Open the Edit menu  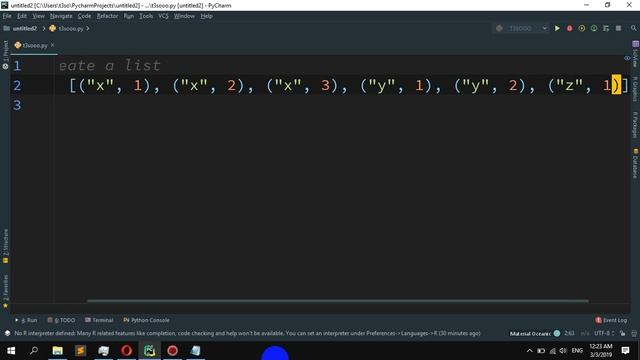[22, 16]
